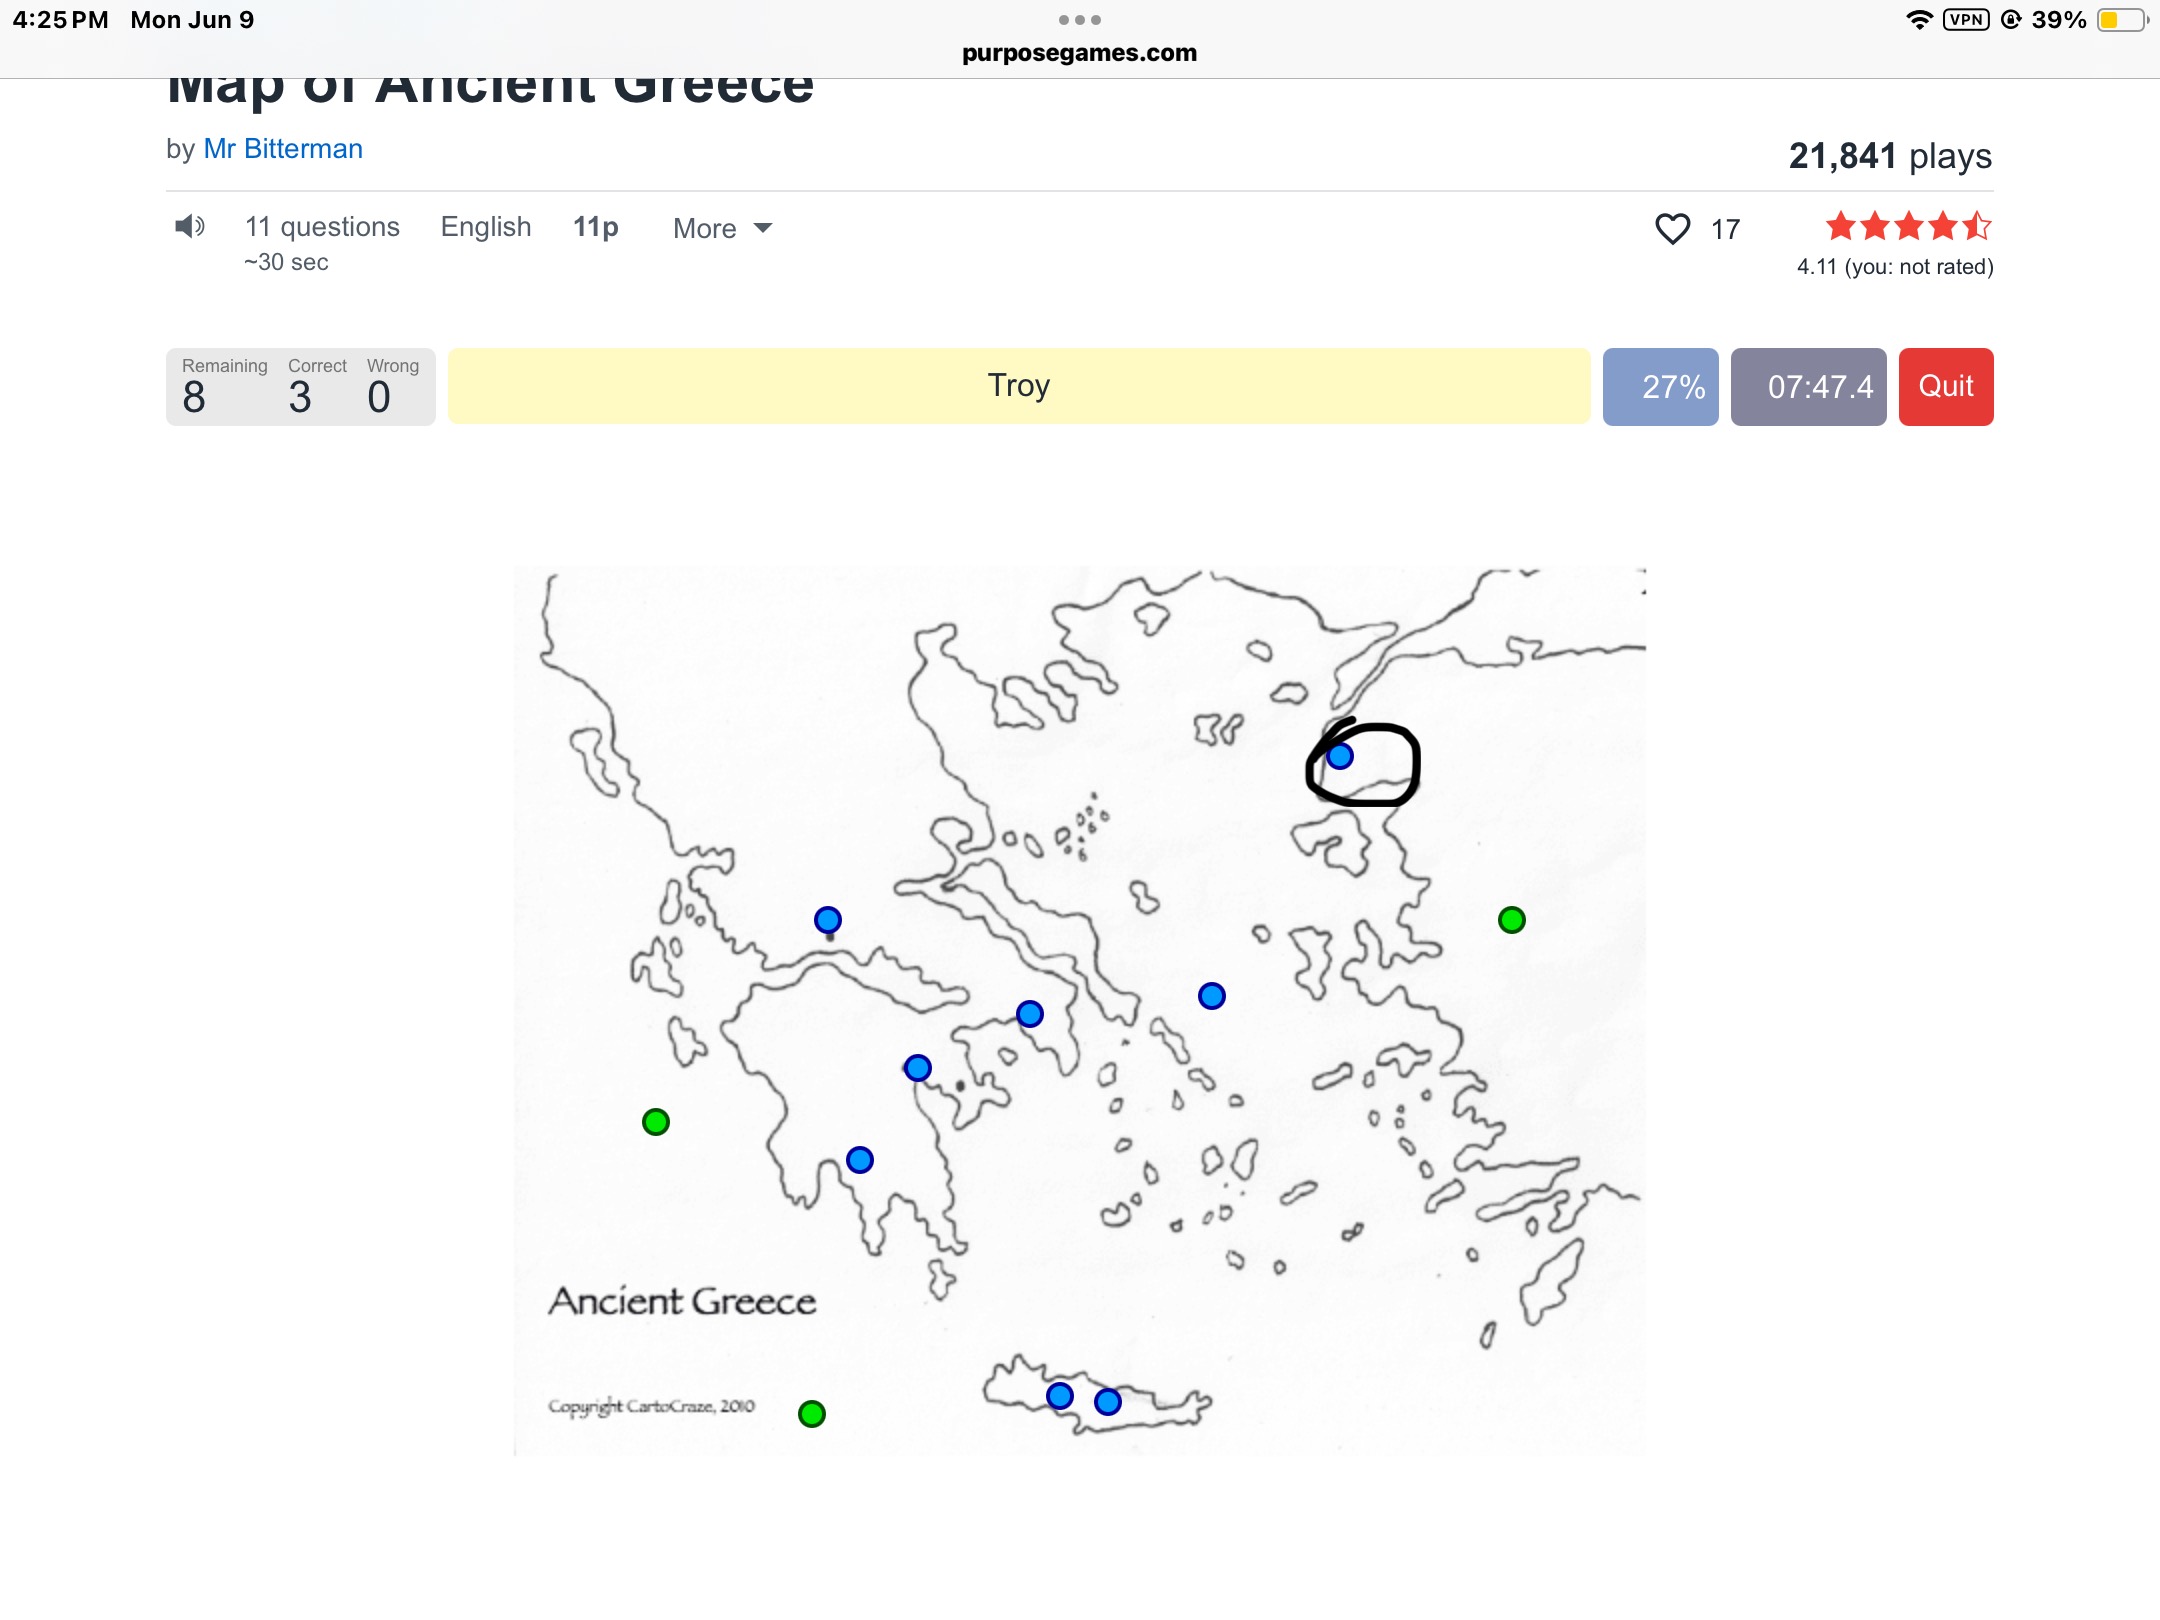2160x1620 pixels.
Task: Click the 21,841 plays count
Action: [x=1890, y=156]
